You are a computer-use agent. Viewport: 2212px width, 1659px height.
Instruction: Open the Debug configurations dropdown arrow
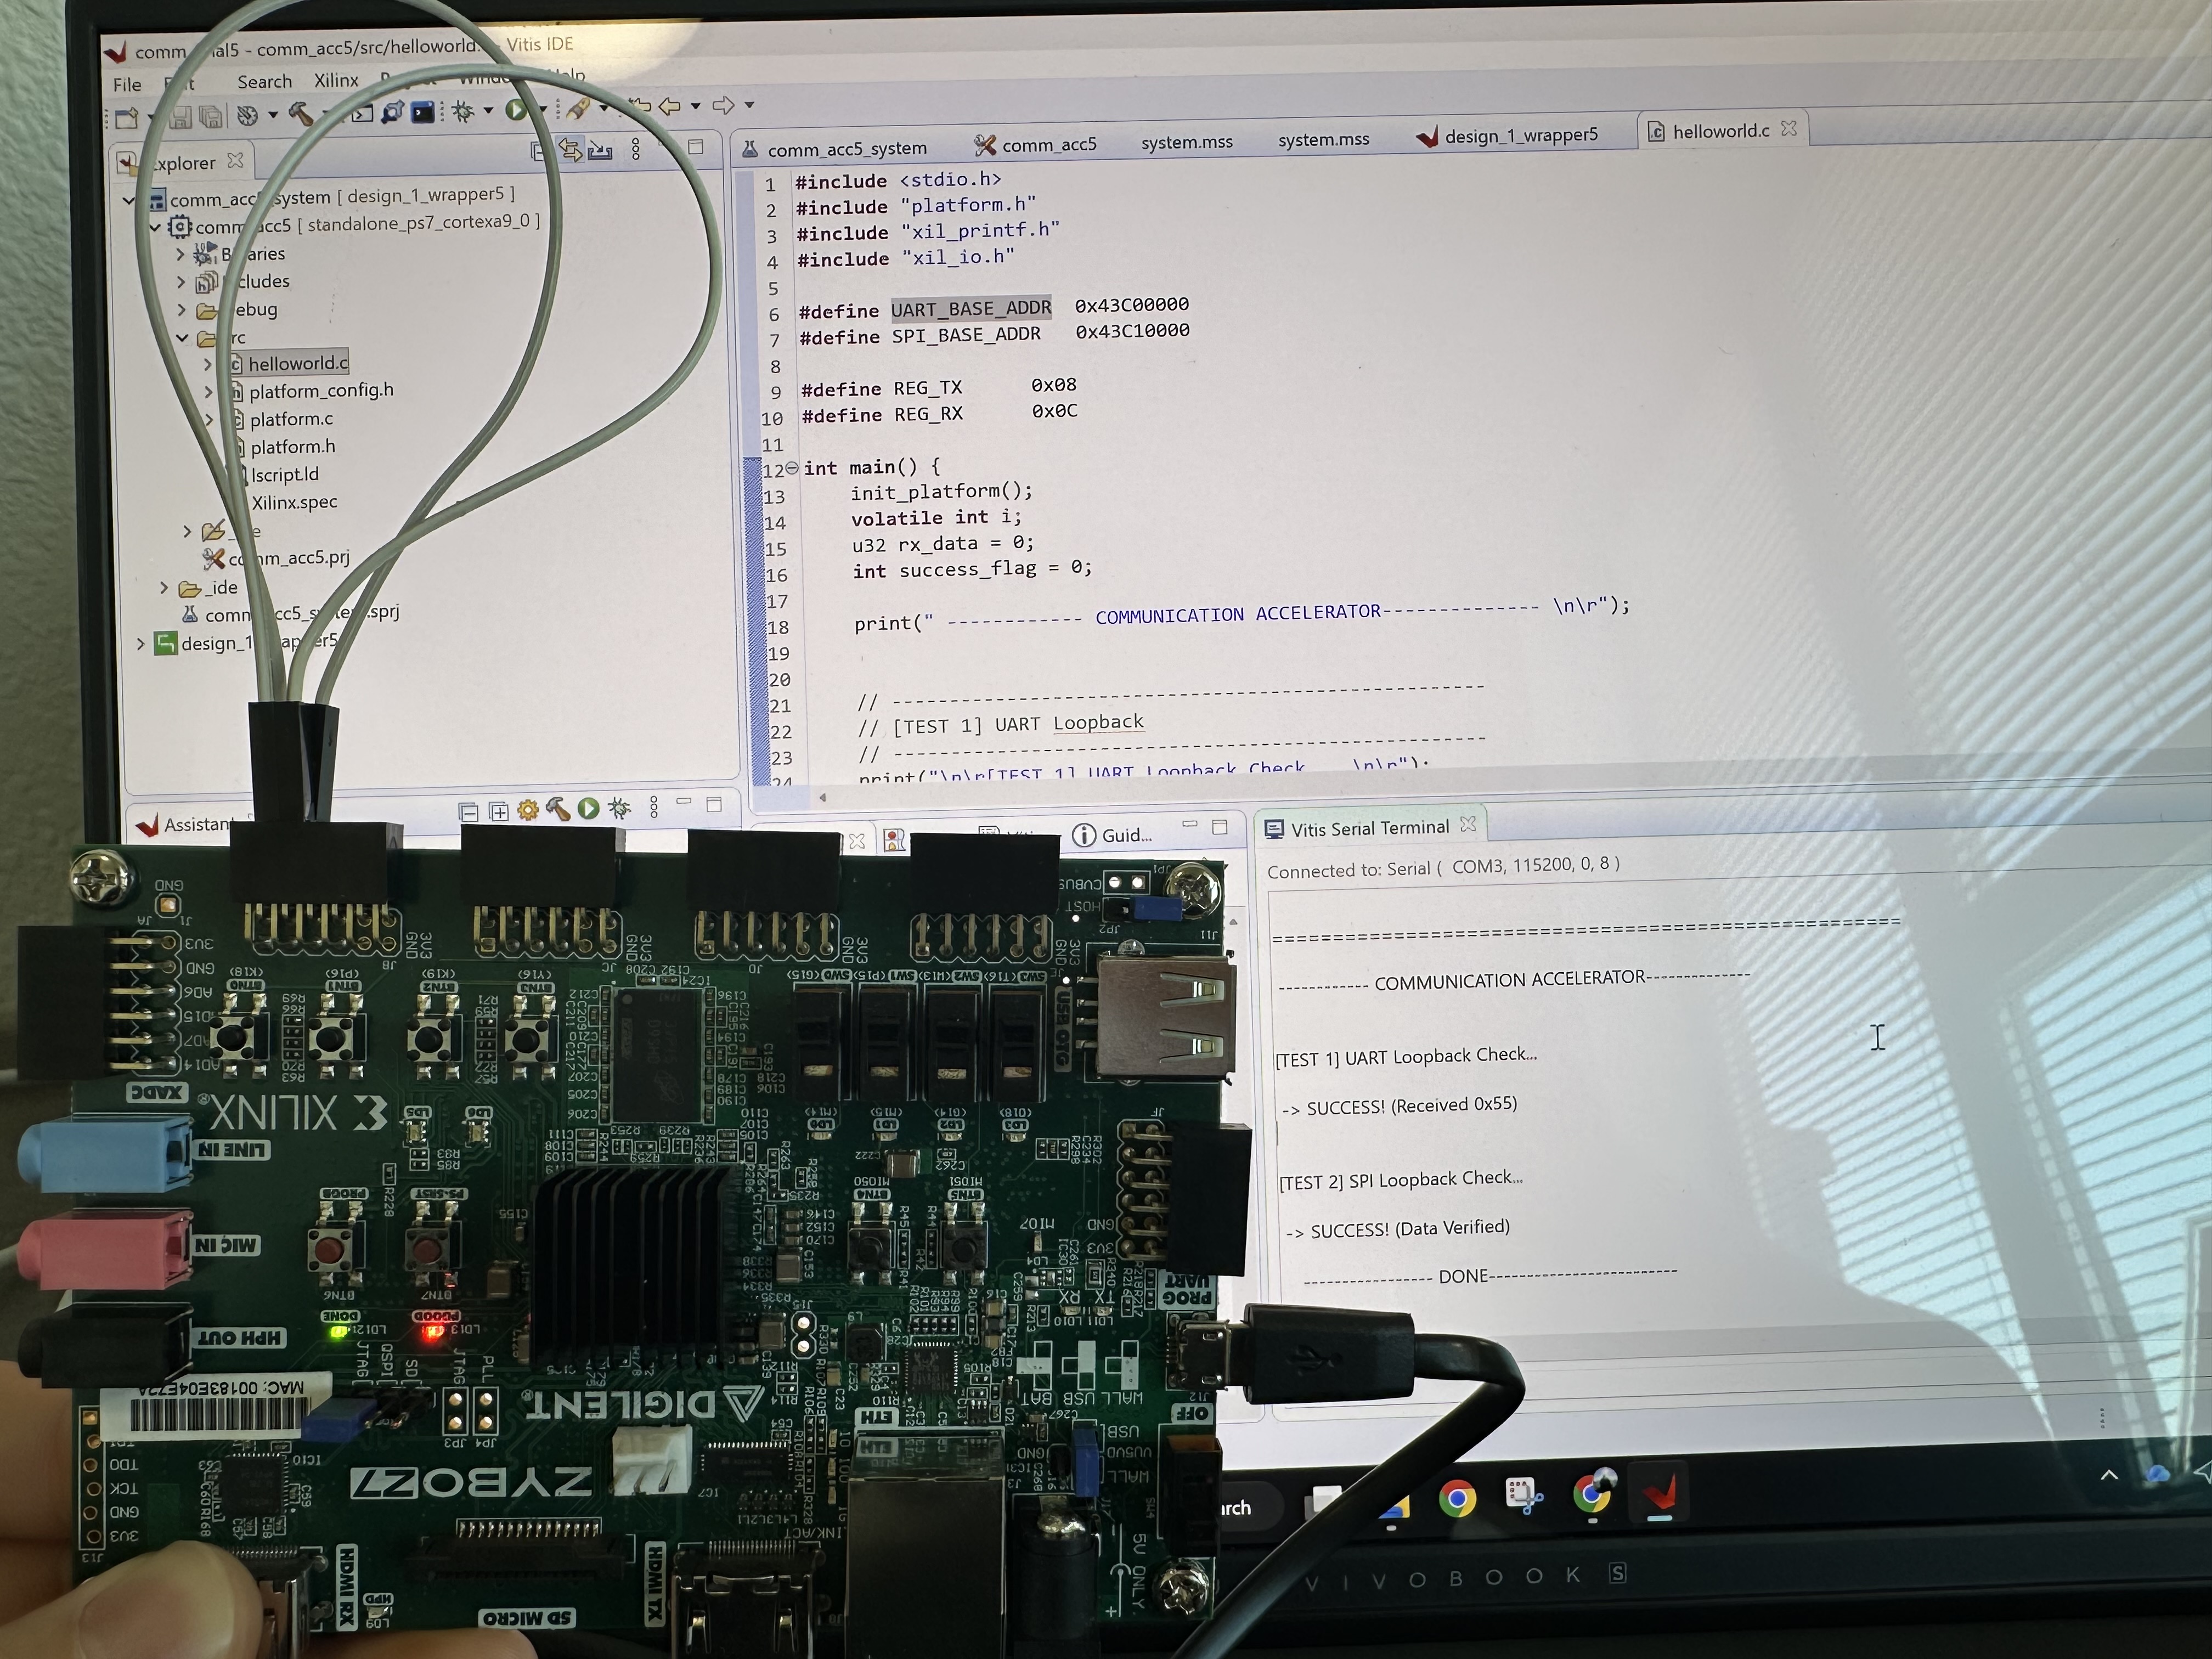pos(488,111)
